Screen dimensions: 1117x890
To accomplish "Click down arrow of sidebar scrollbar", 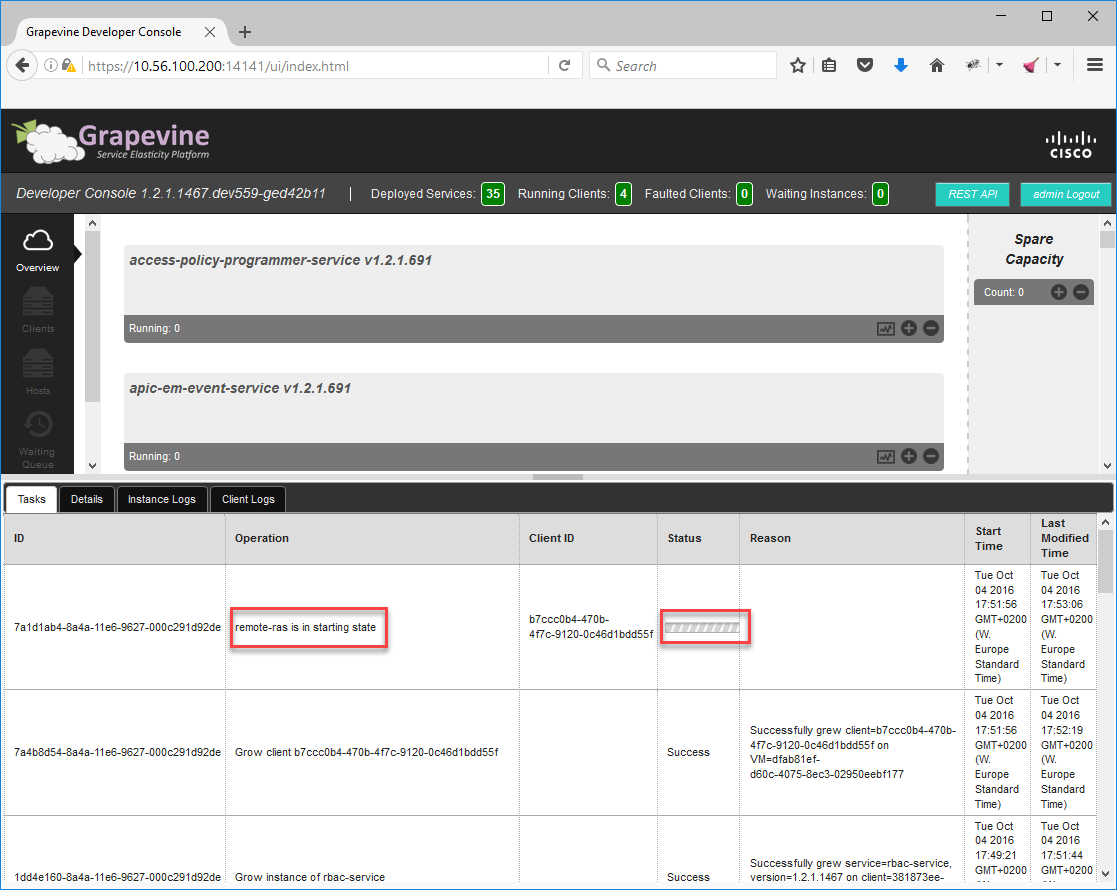I will pos(93,465).
